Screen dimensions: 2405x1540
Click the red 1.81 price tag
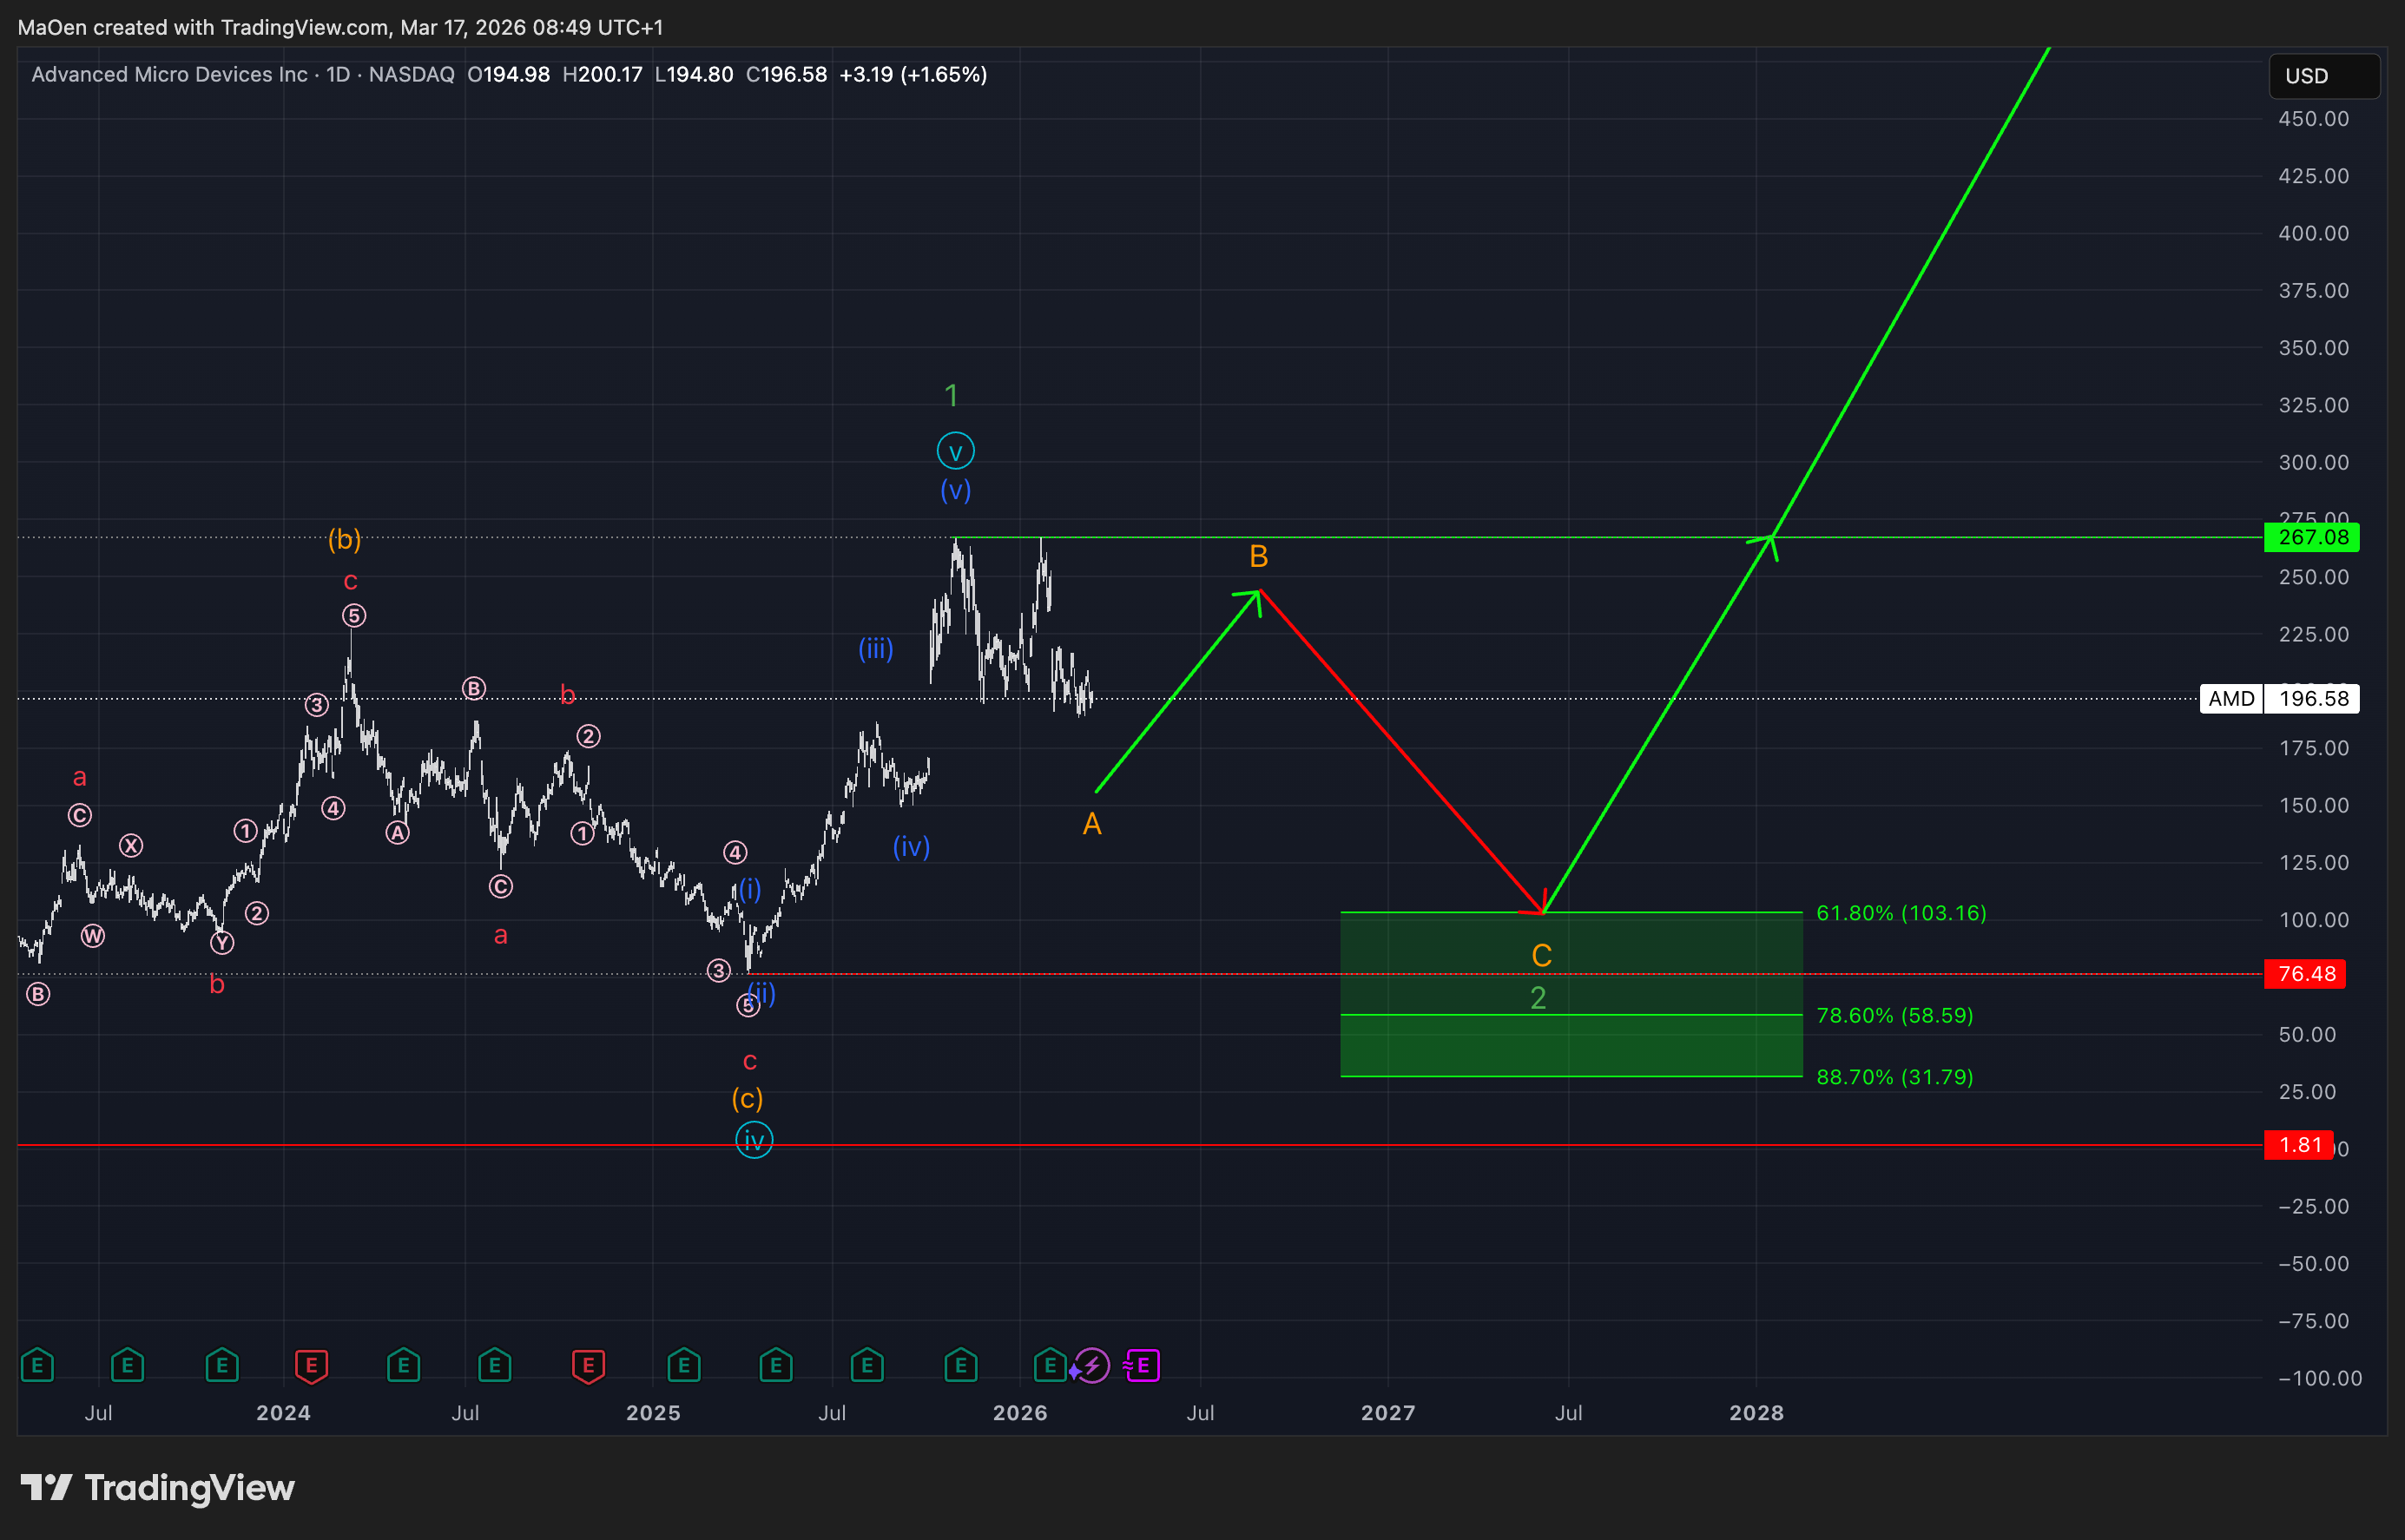[x=2299, y=1145]
